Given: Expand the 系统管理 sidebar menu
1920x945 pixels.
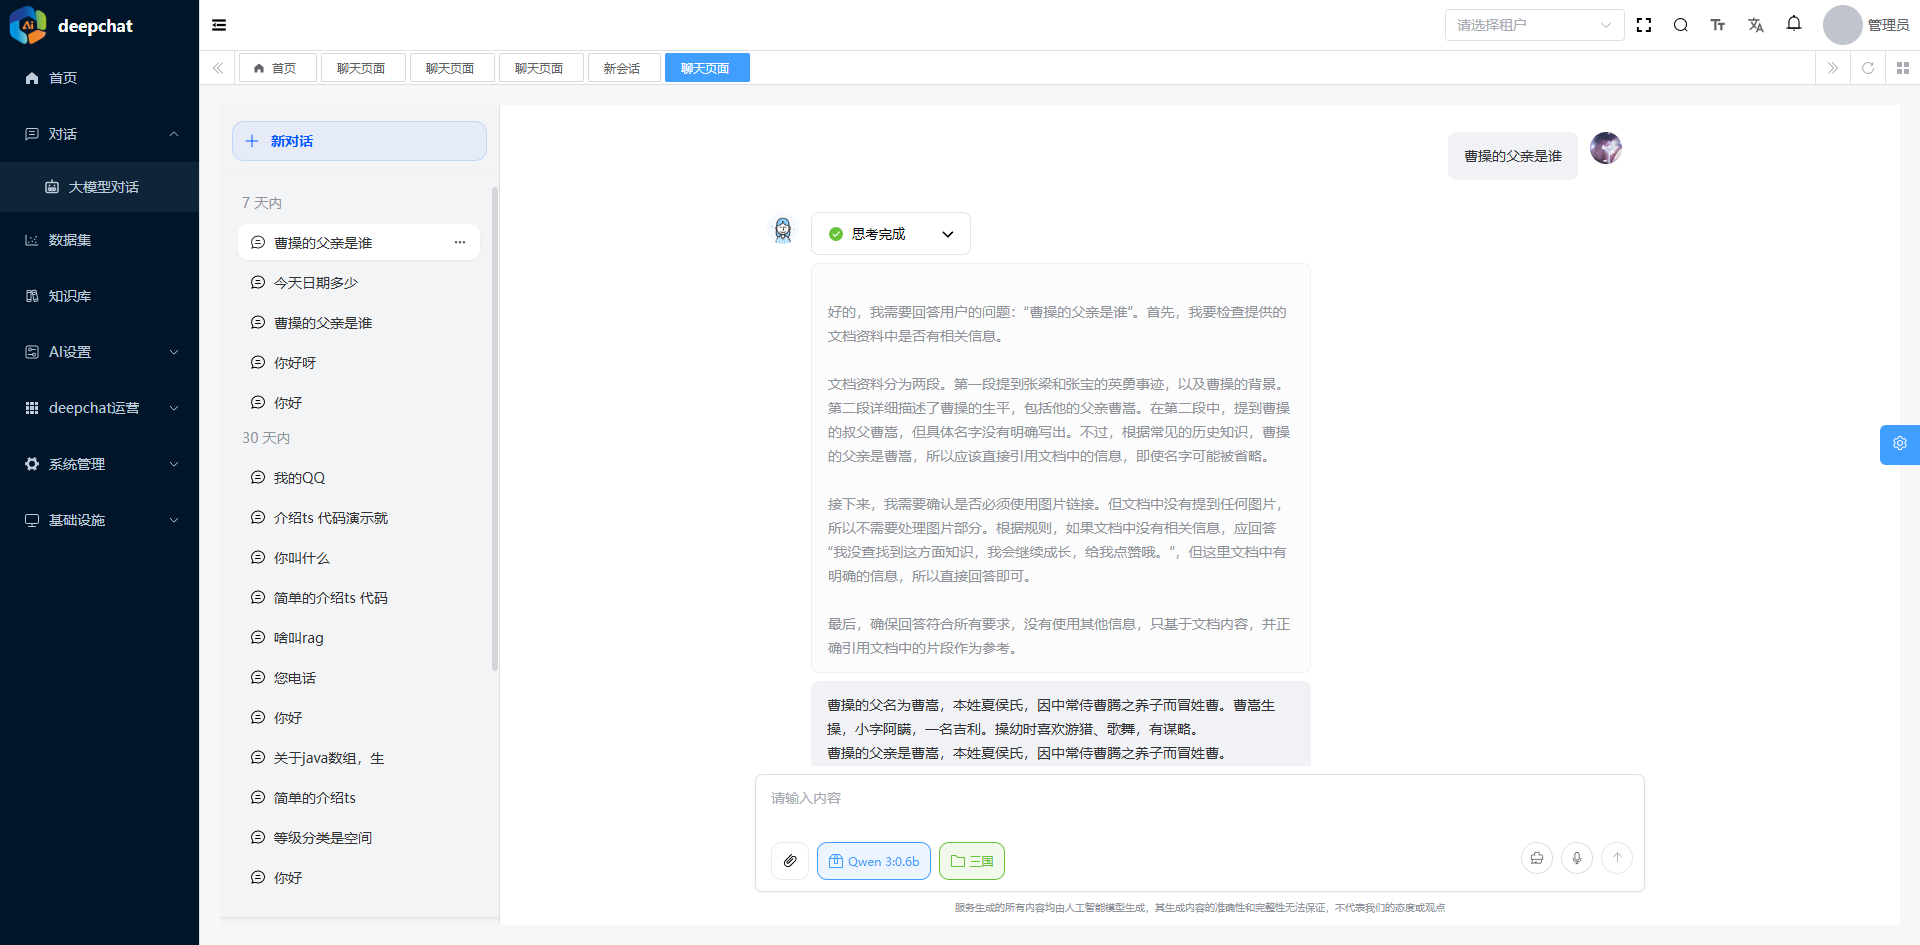Looking at the screenshot, I should coord(99,464).
